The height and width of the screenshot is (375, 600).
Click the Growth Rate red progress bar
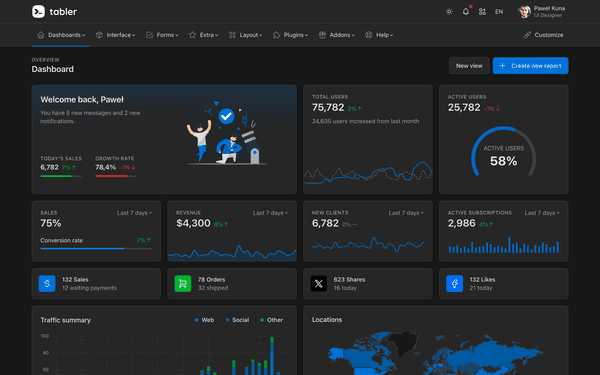(x=116, y=176)
